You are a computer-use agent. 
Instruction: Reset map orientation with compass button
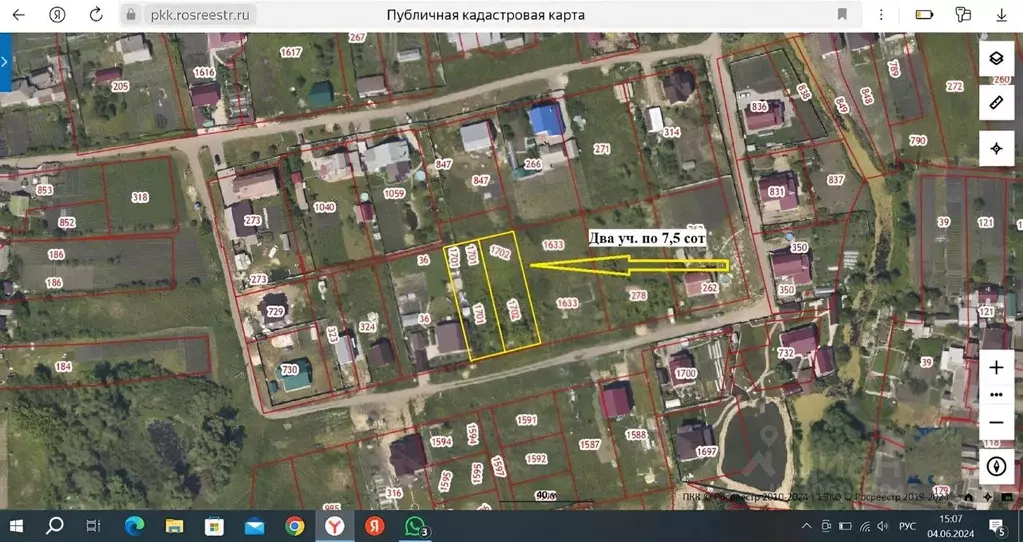[x=996, y=466]
